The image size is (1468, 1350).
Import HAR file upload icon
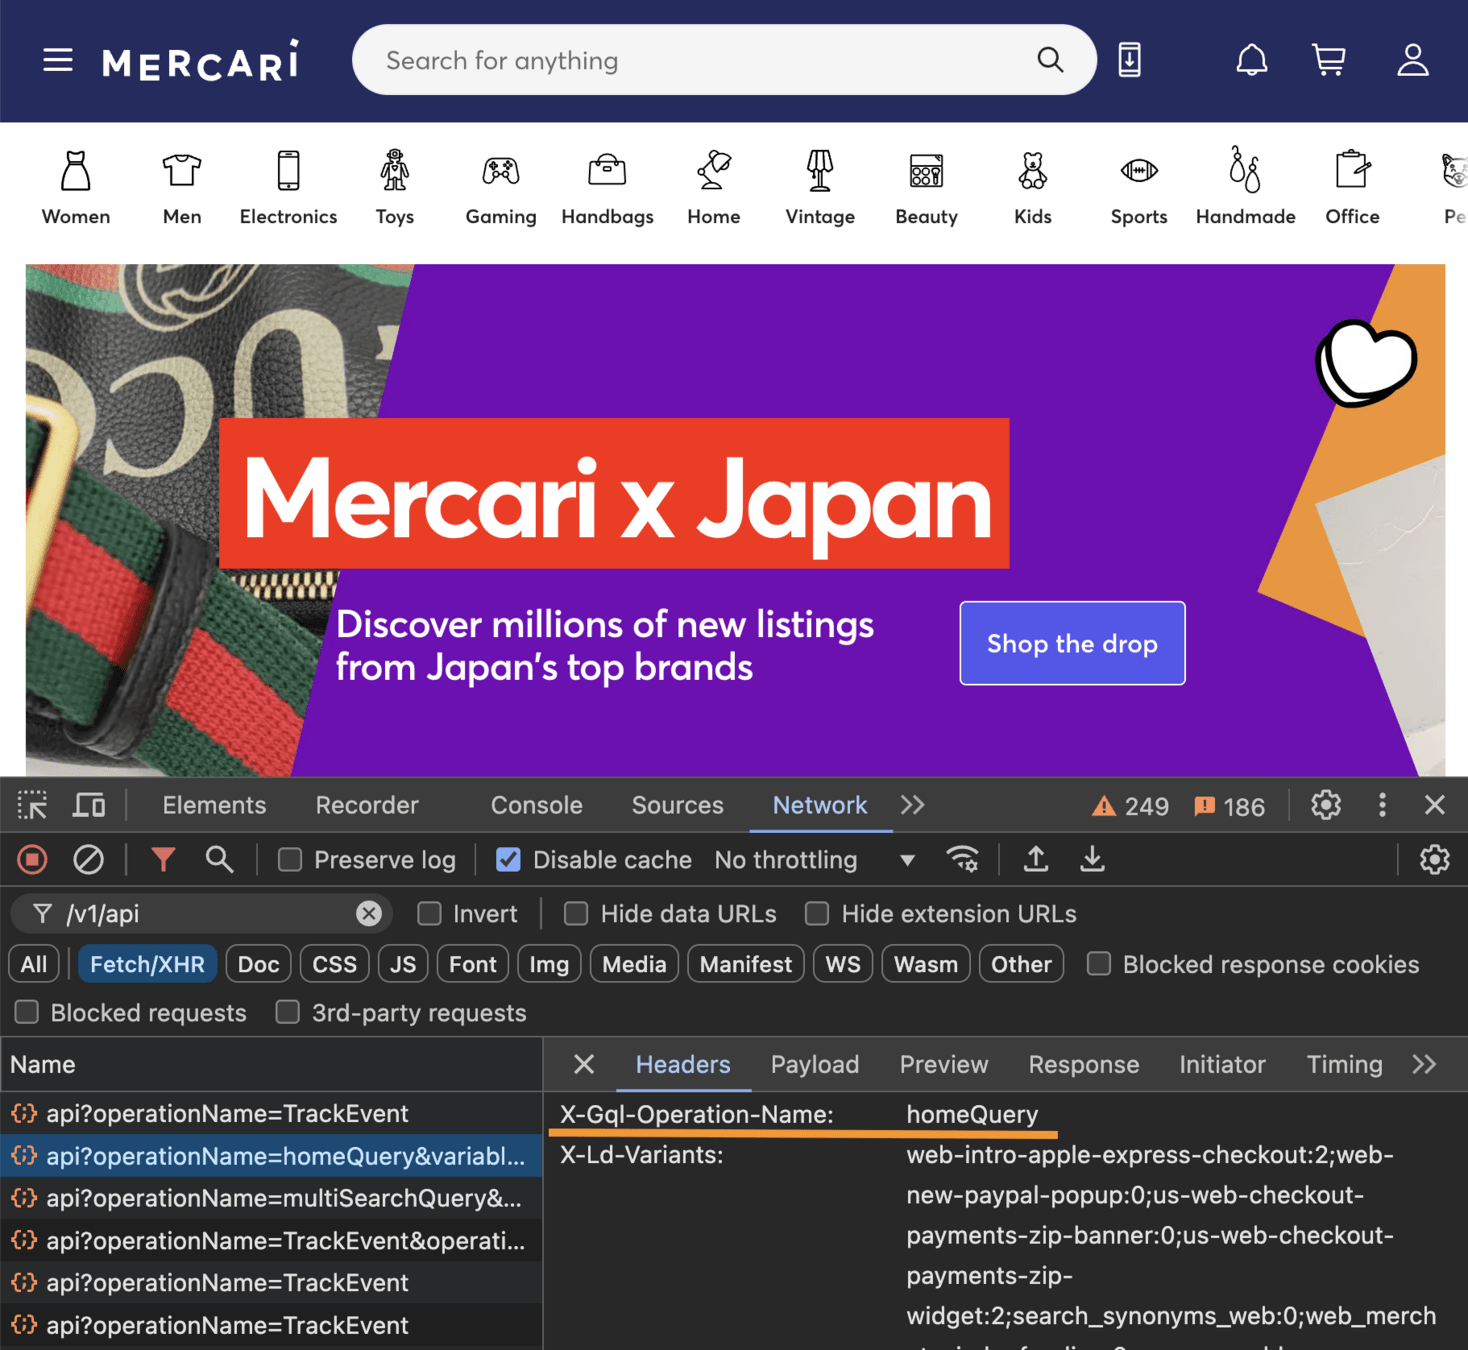coord(1036,859)
